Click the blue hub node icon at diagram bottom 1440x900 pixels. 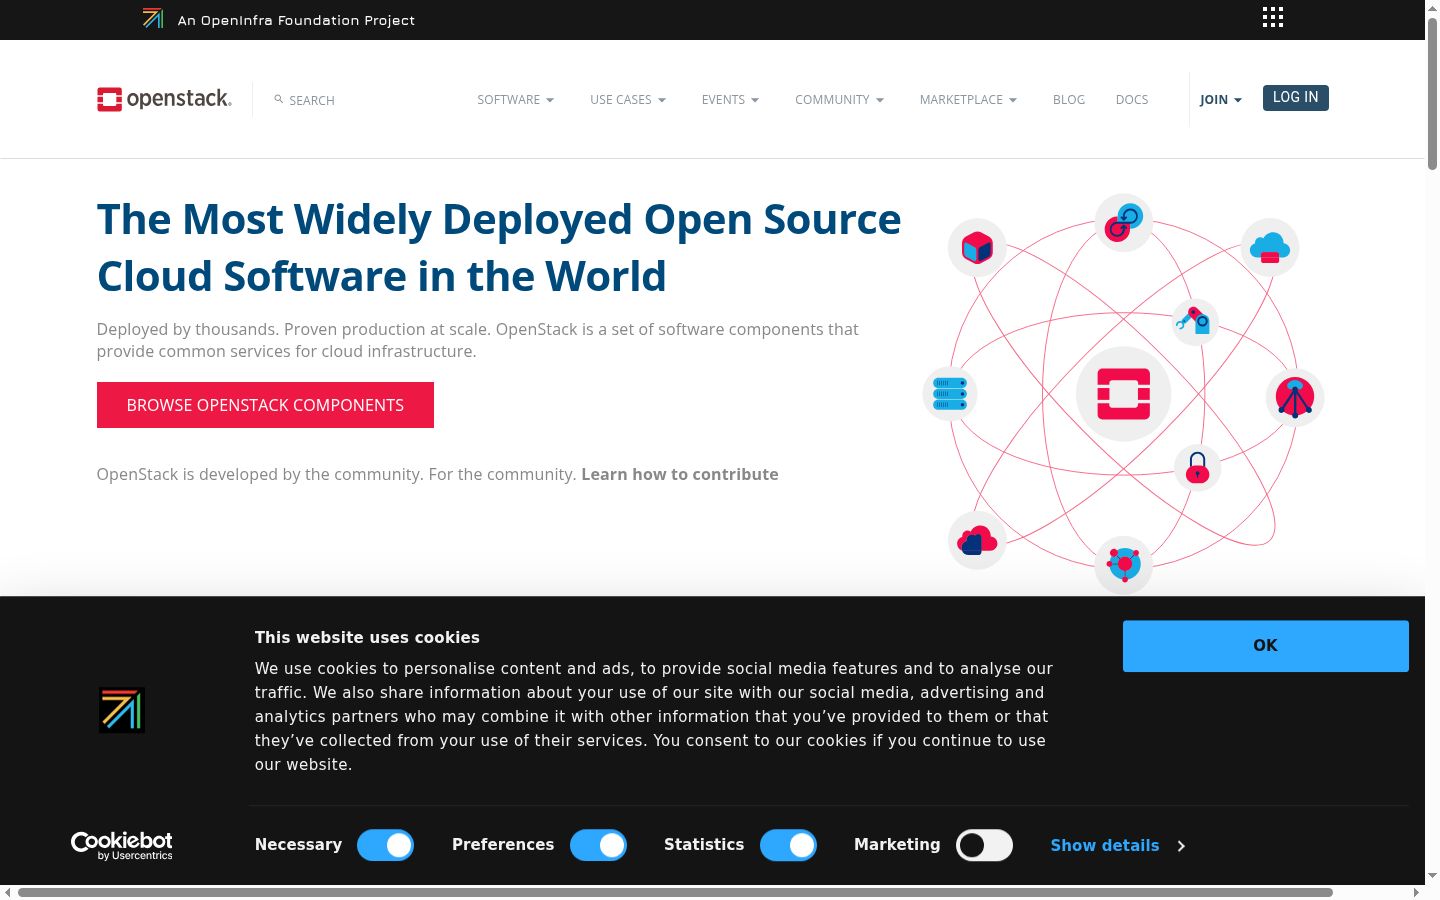click(x=1124, y=564)
